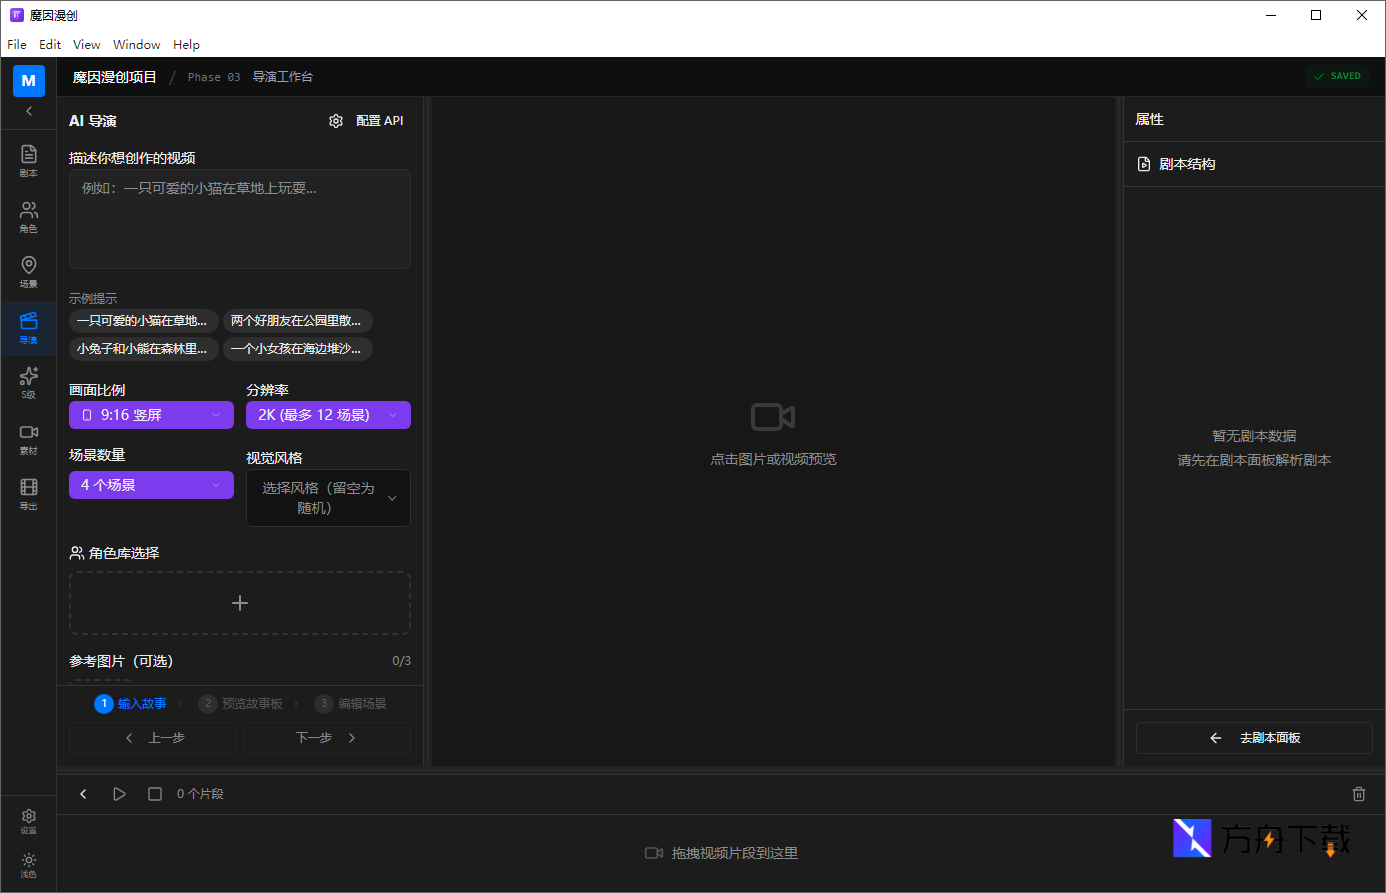Open the 导出 (export) film icon
Viewport: 1386px width, 893px height.
28,492
